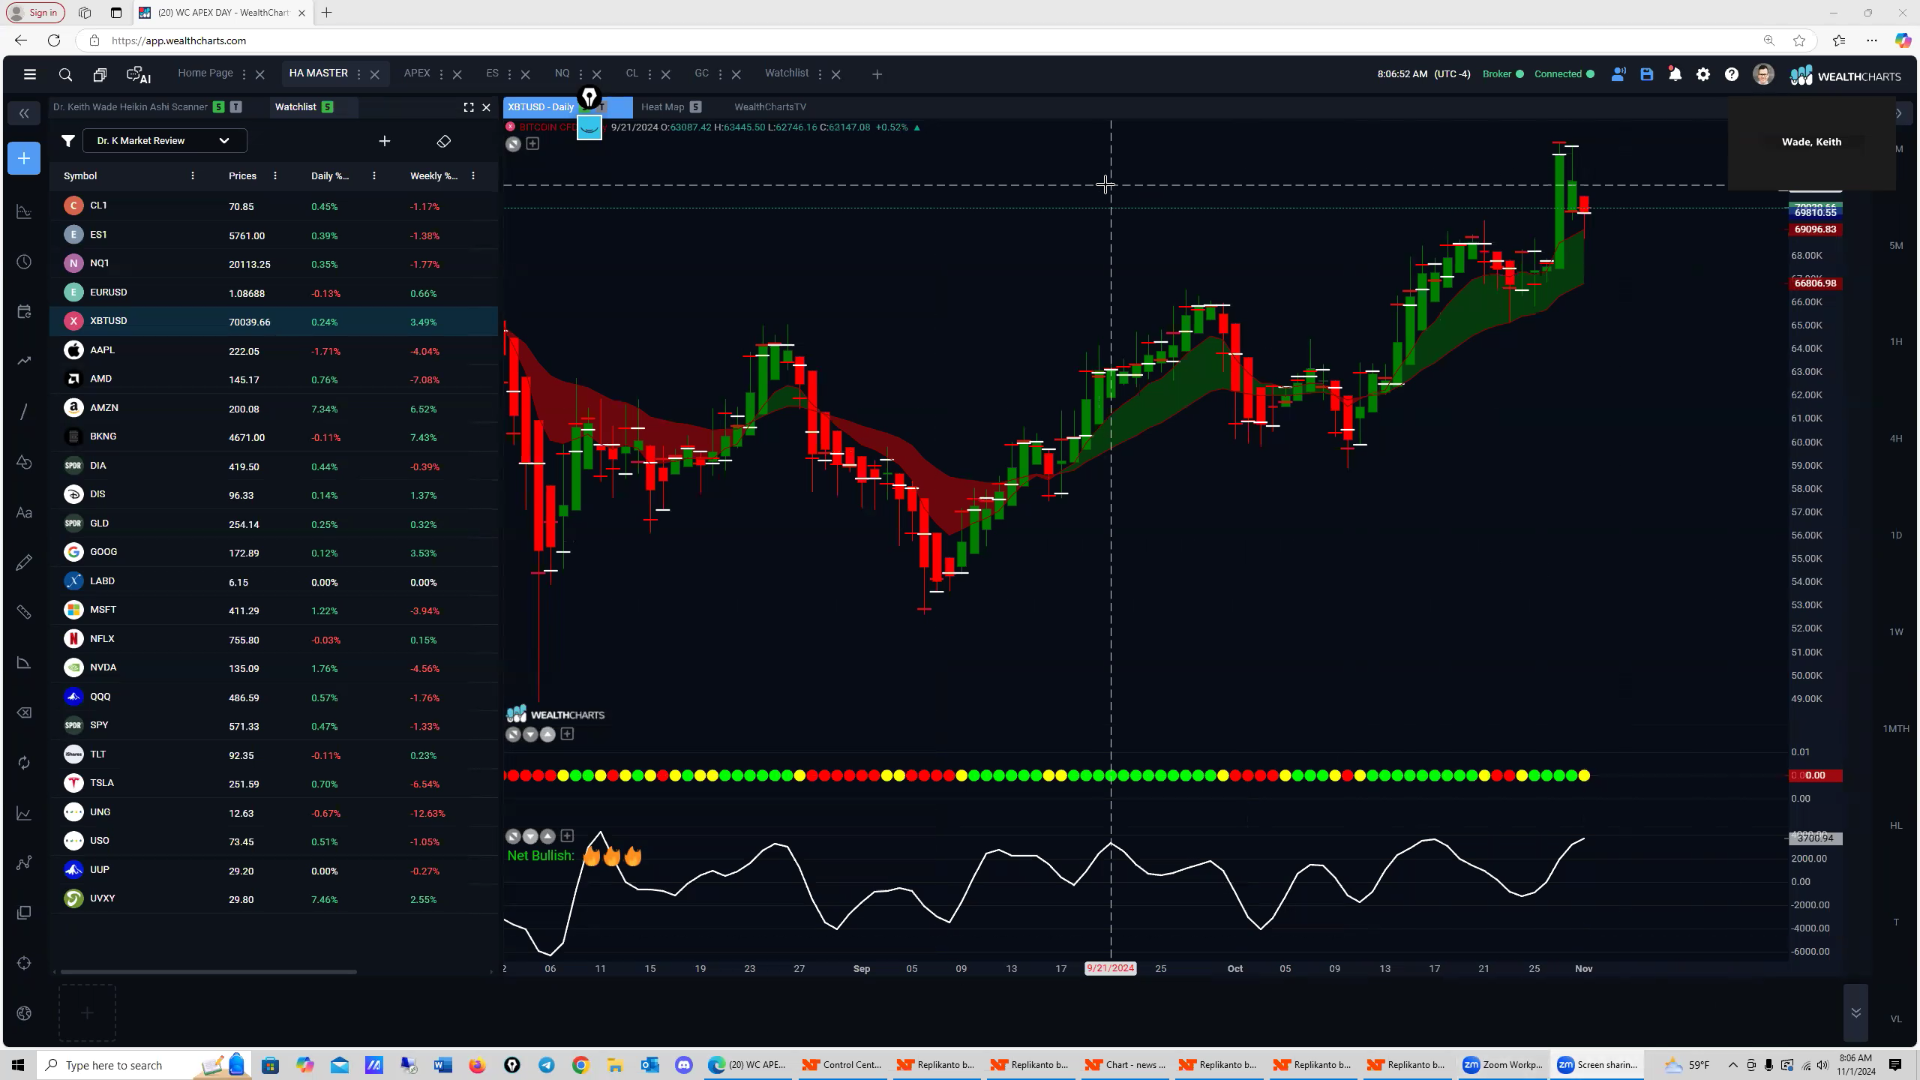
Task: Open Weekly % column options menu
Action: (x=473, y=176)
